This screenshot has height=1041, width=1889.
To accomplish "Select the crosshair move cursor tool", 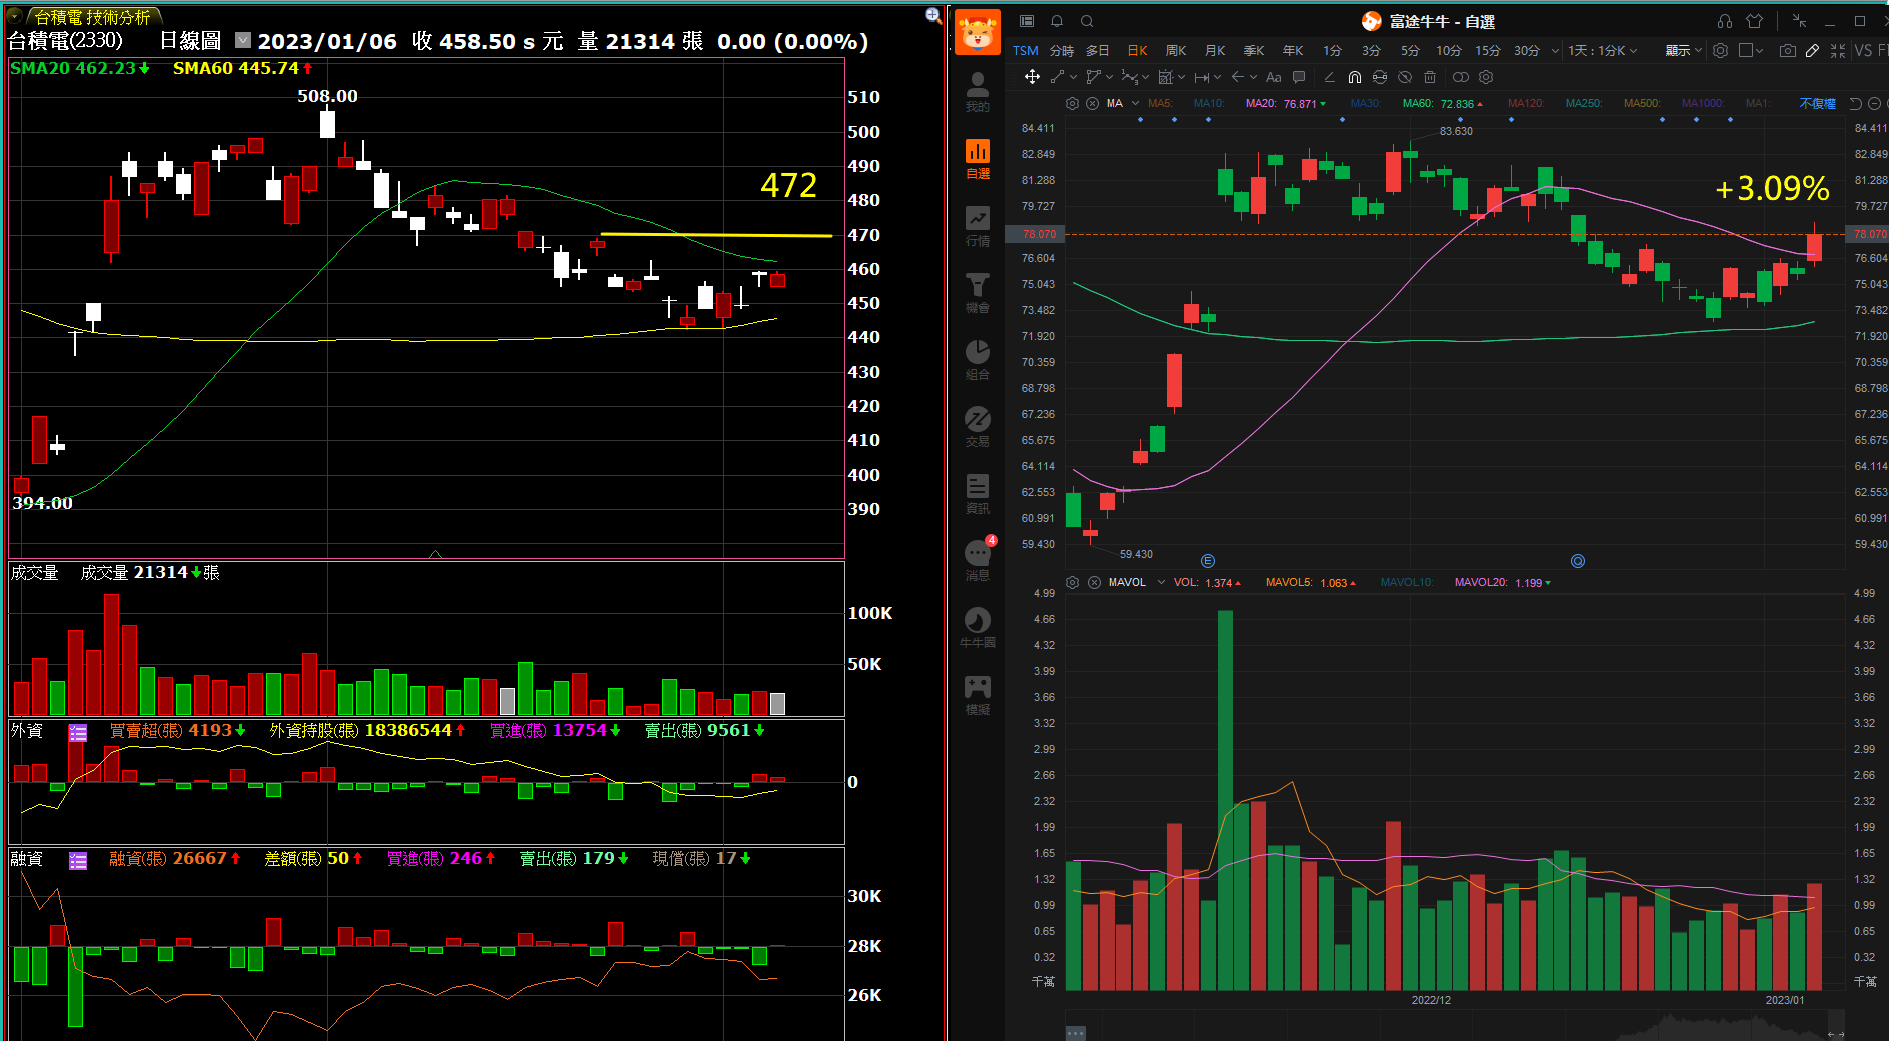I will pos(1032,77).
